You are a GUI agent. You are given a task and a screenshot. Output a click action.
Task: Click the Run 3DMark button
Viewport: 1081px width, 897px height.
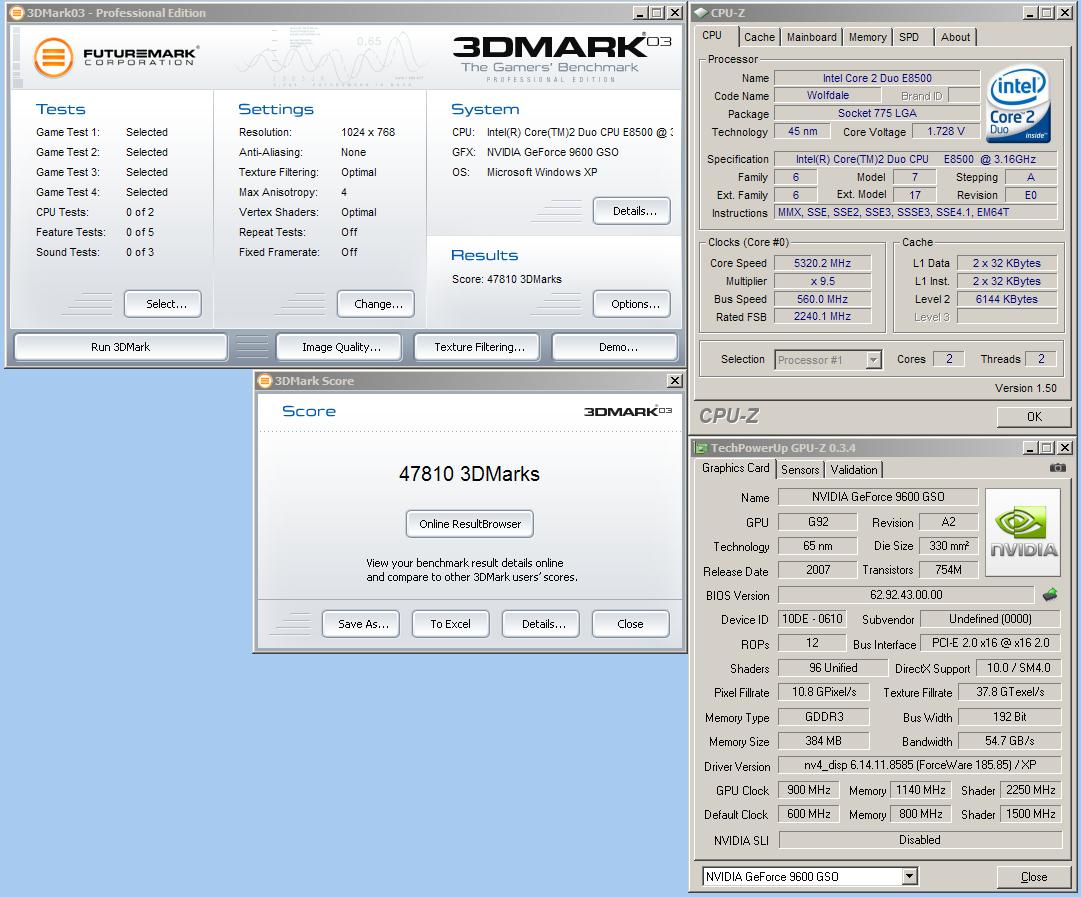(121, 347)
